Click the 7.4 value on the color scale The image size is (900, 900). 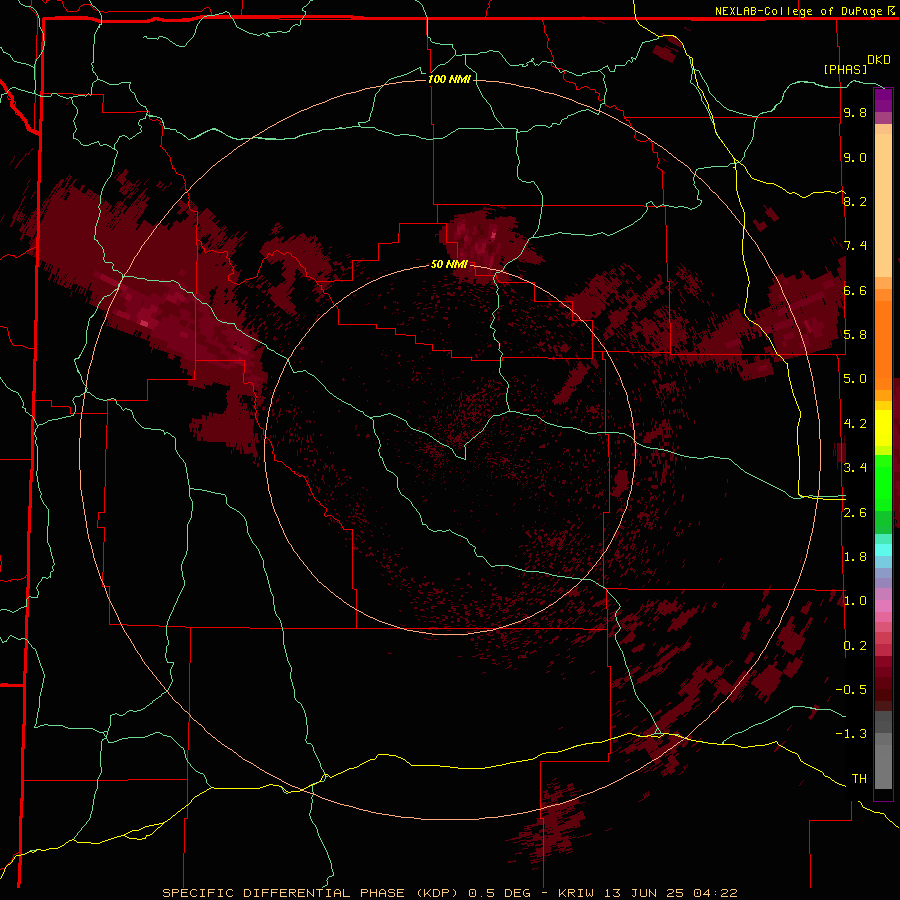pos(855,246)
